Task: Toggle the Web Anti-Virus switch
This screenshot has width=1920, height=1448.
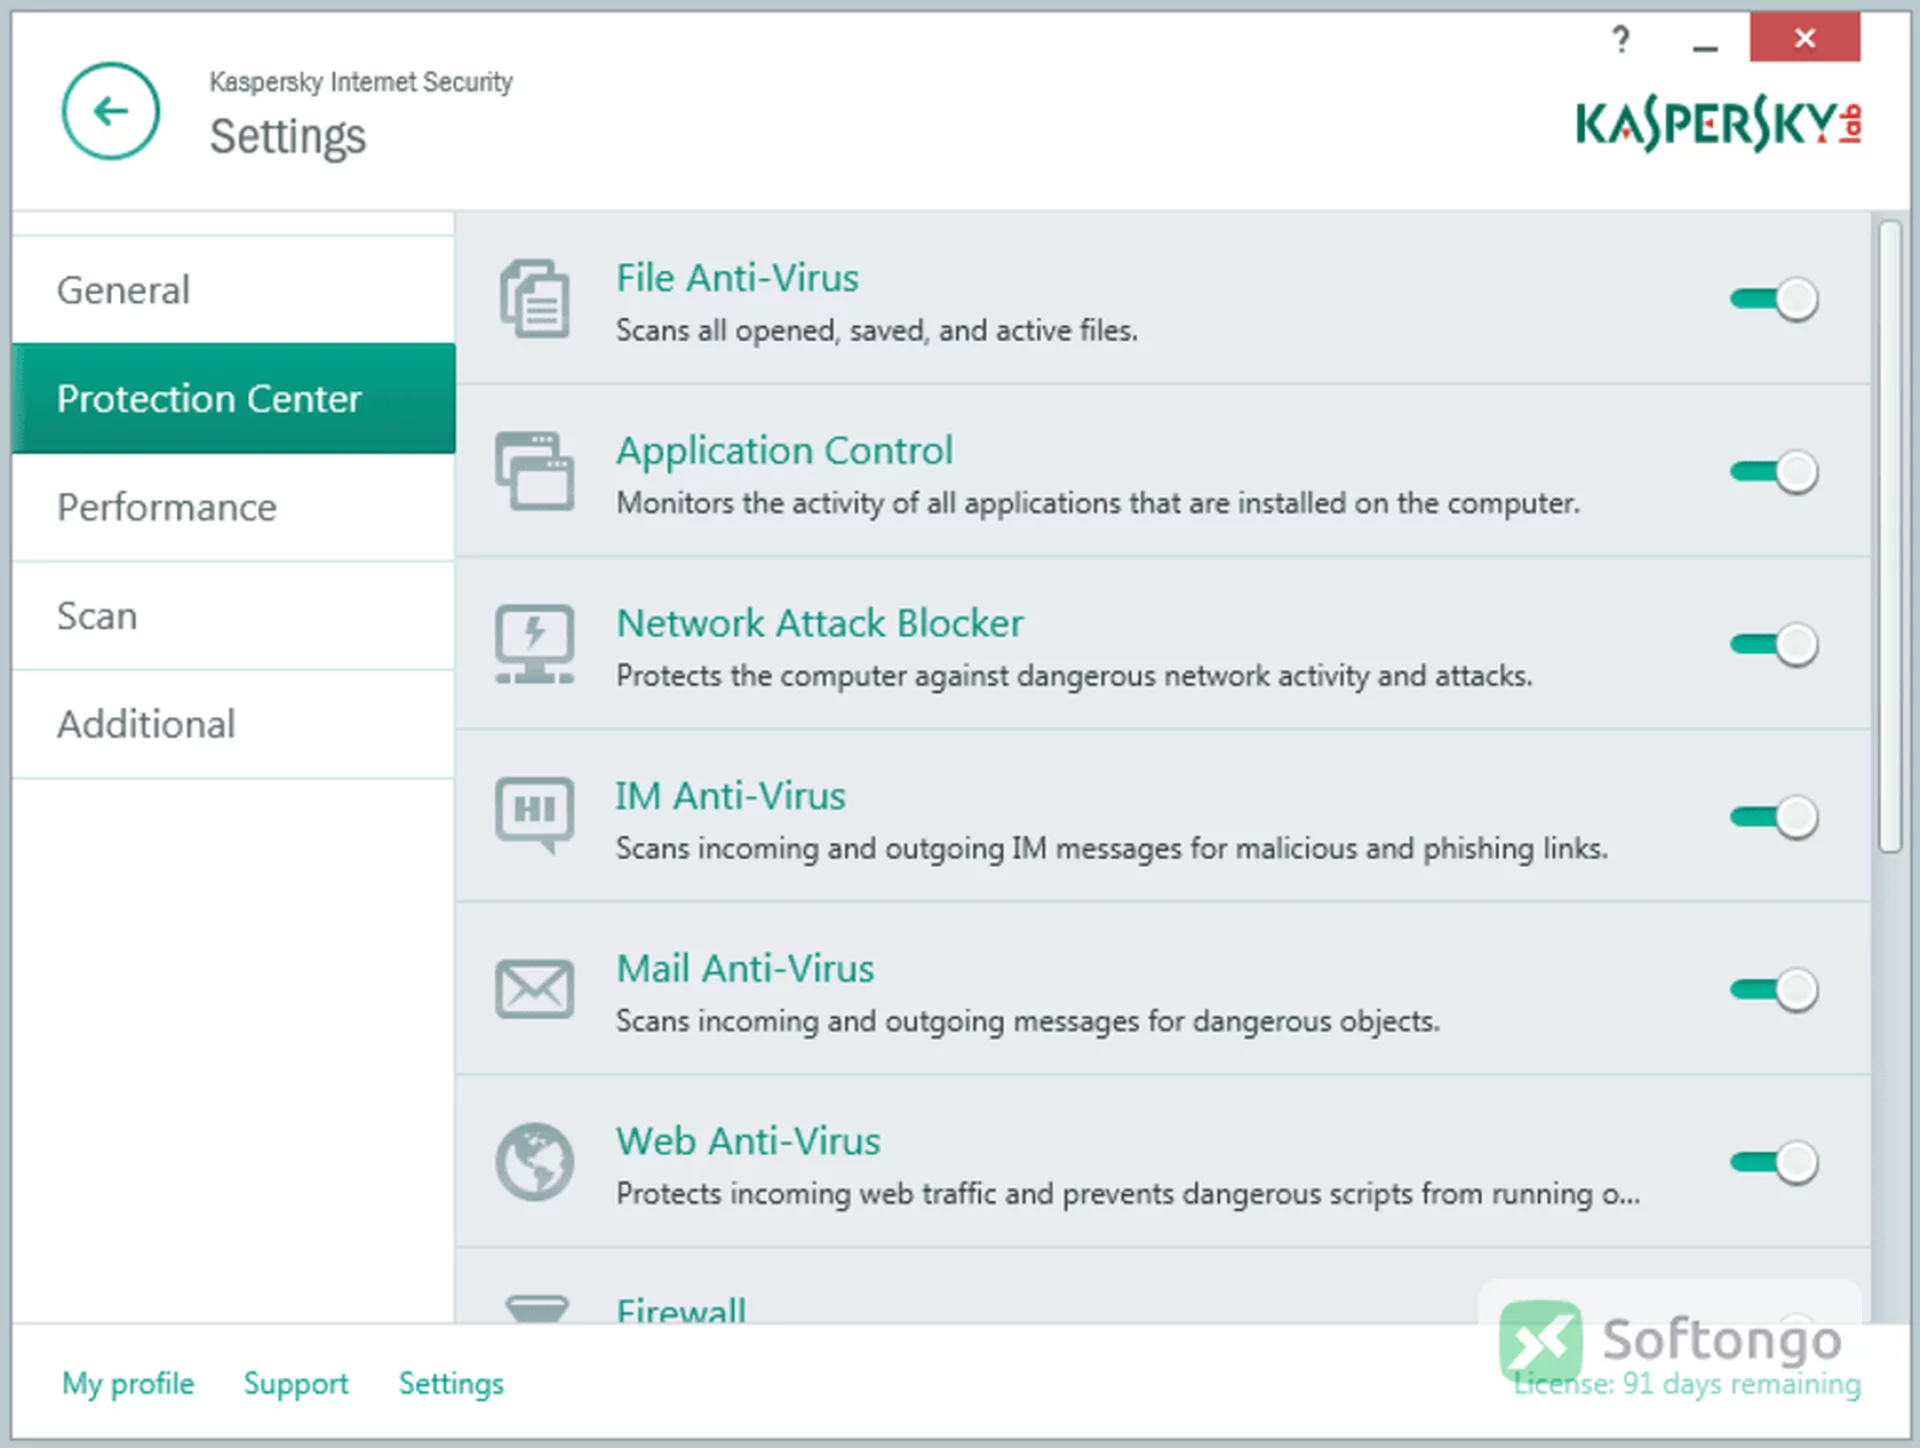Action: pyautogui.click(x=1774, y=1162)
